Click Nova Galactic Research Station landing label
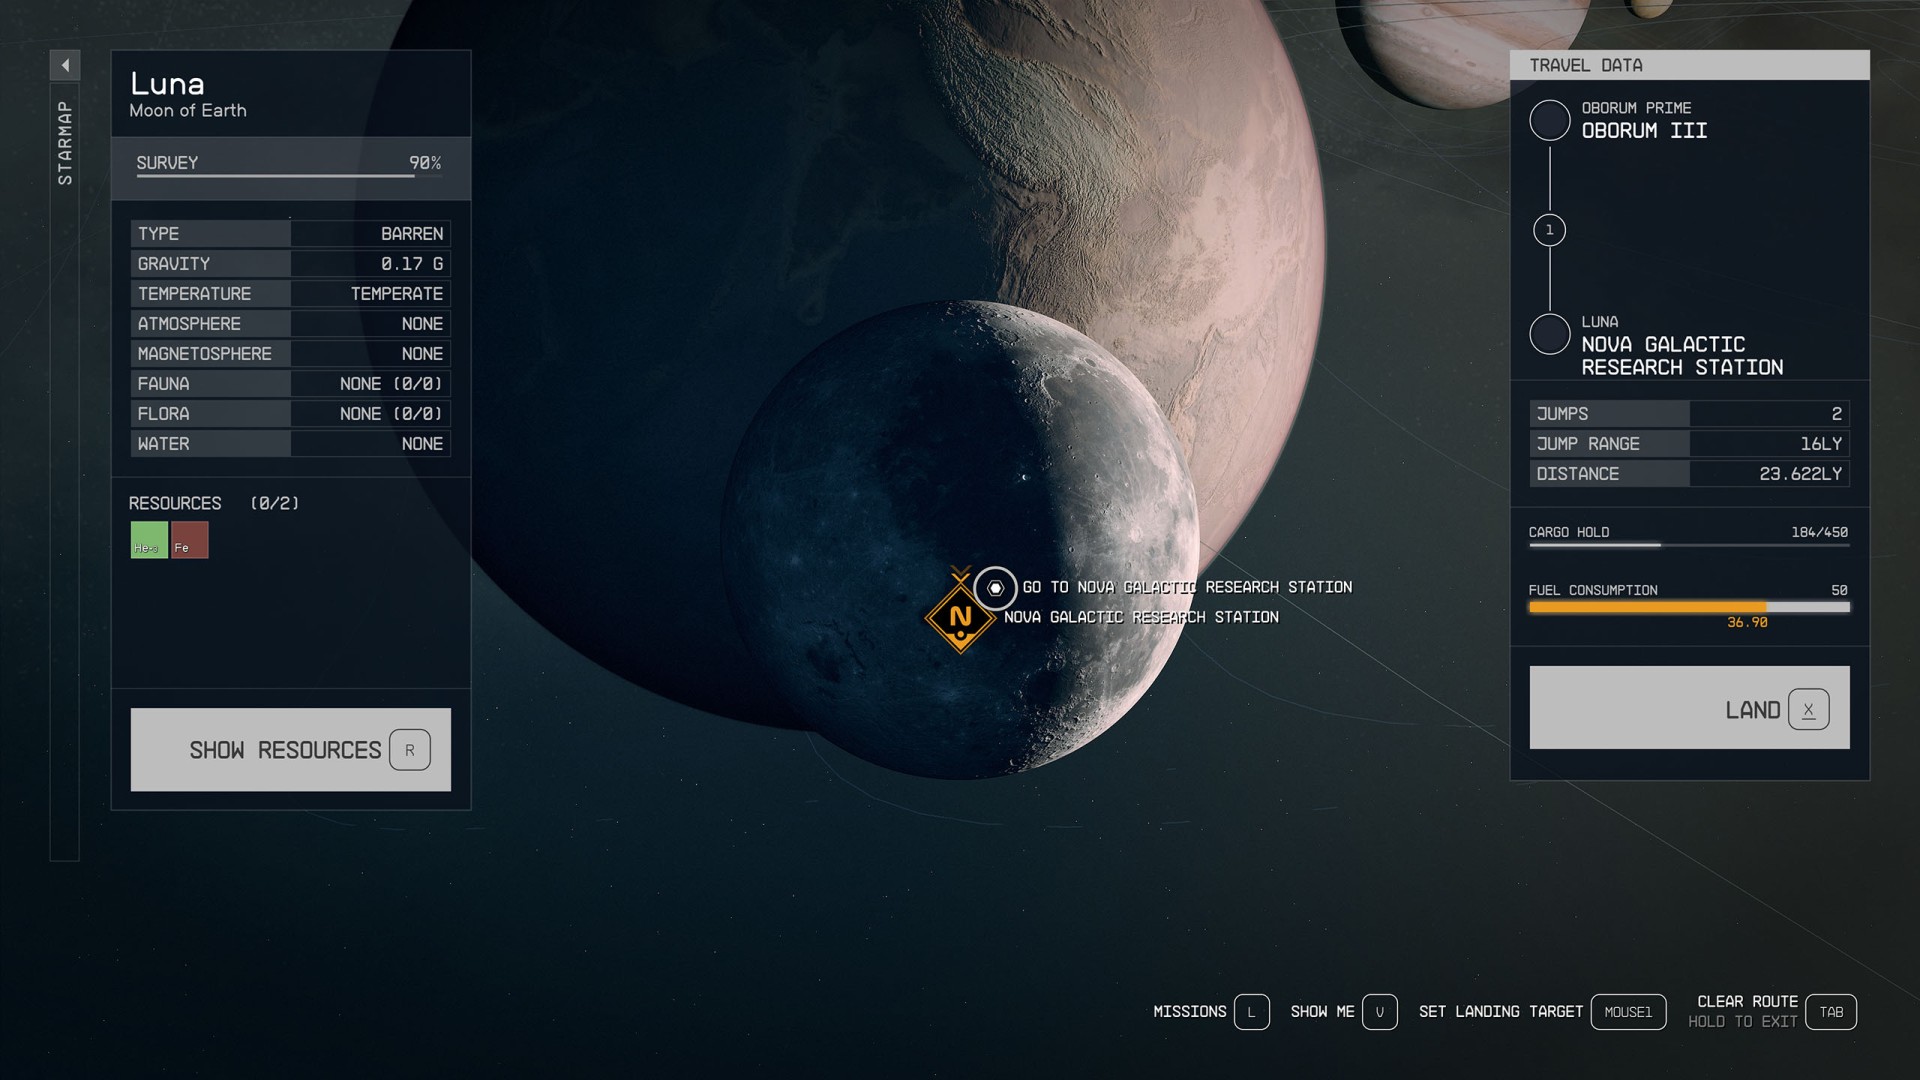The image size is (1920, 1080). pos(1141,617)
